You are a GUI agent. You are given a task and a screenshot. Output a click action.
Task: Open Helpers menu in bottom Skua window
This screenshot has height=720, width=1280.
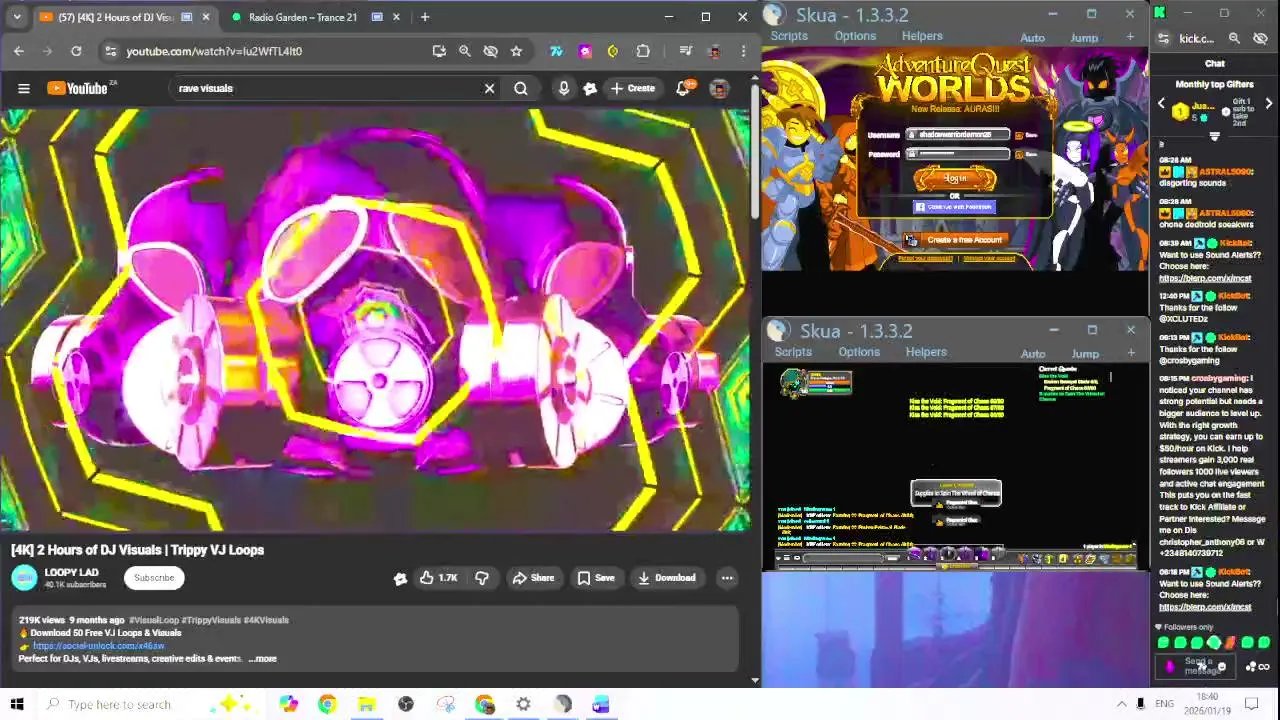(x=926, y=352)
